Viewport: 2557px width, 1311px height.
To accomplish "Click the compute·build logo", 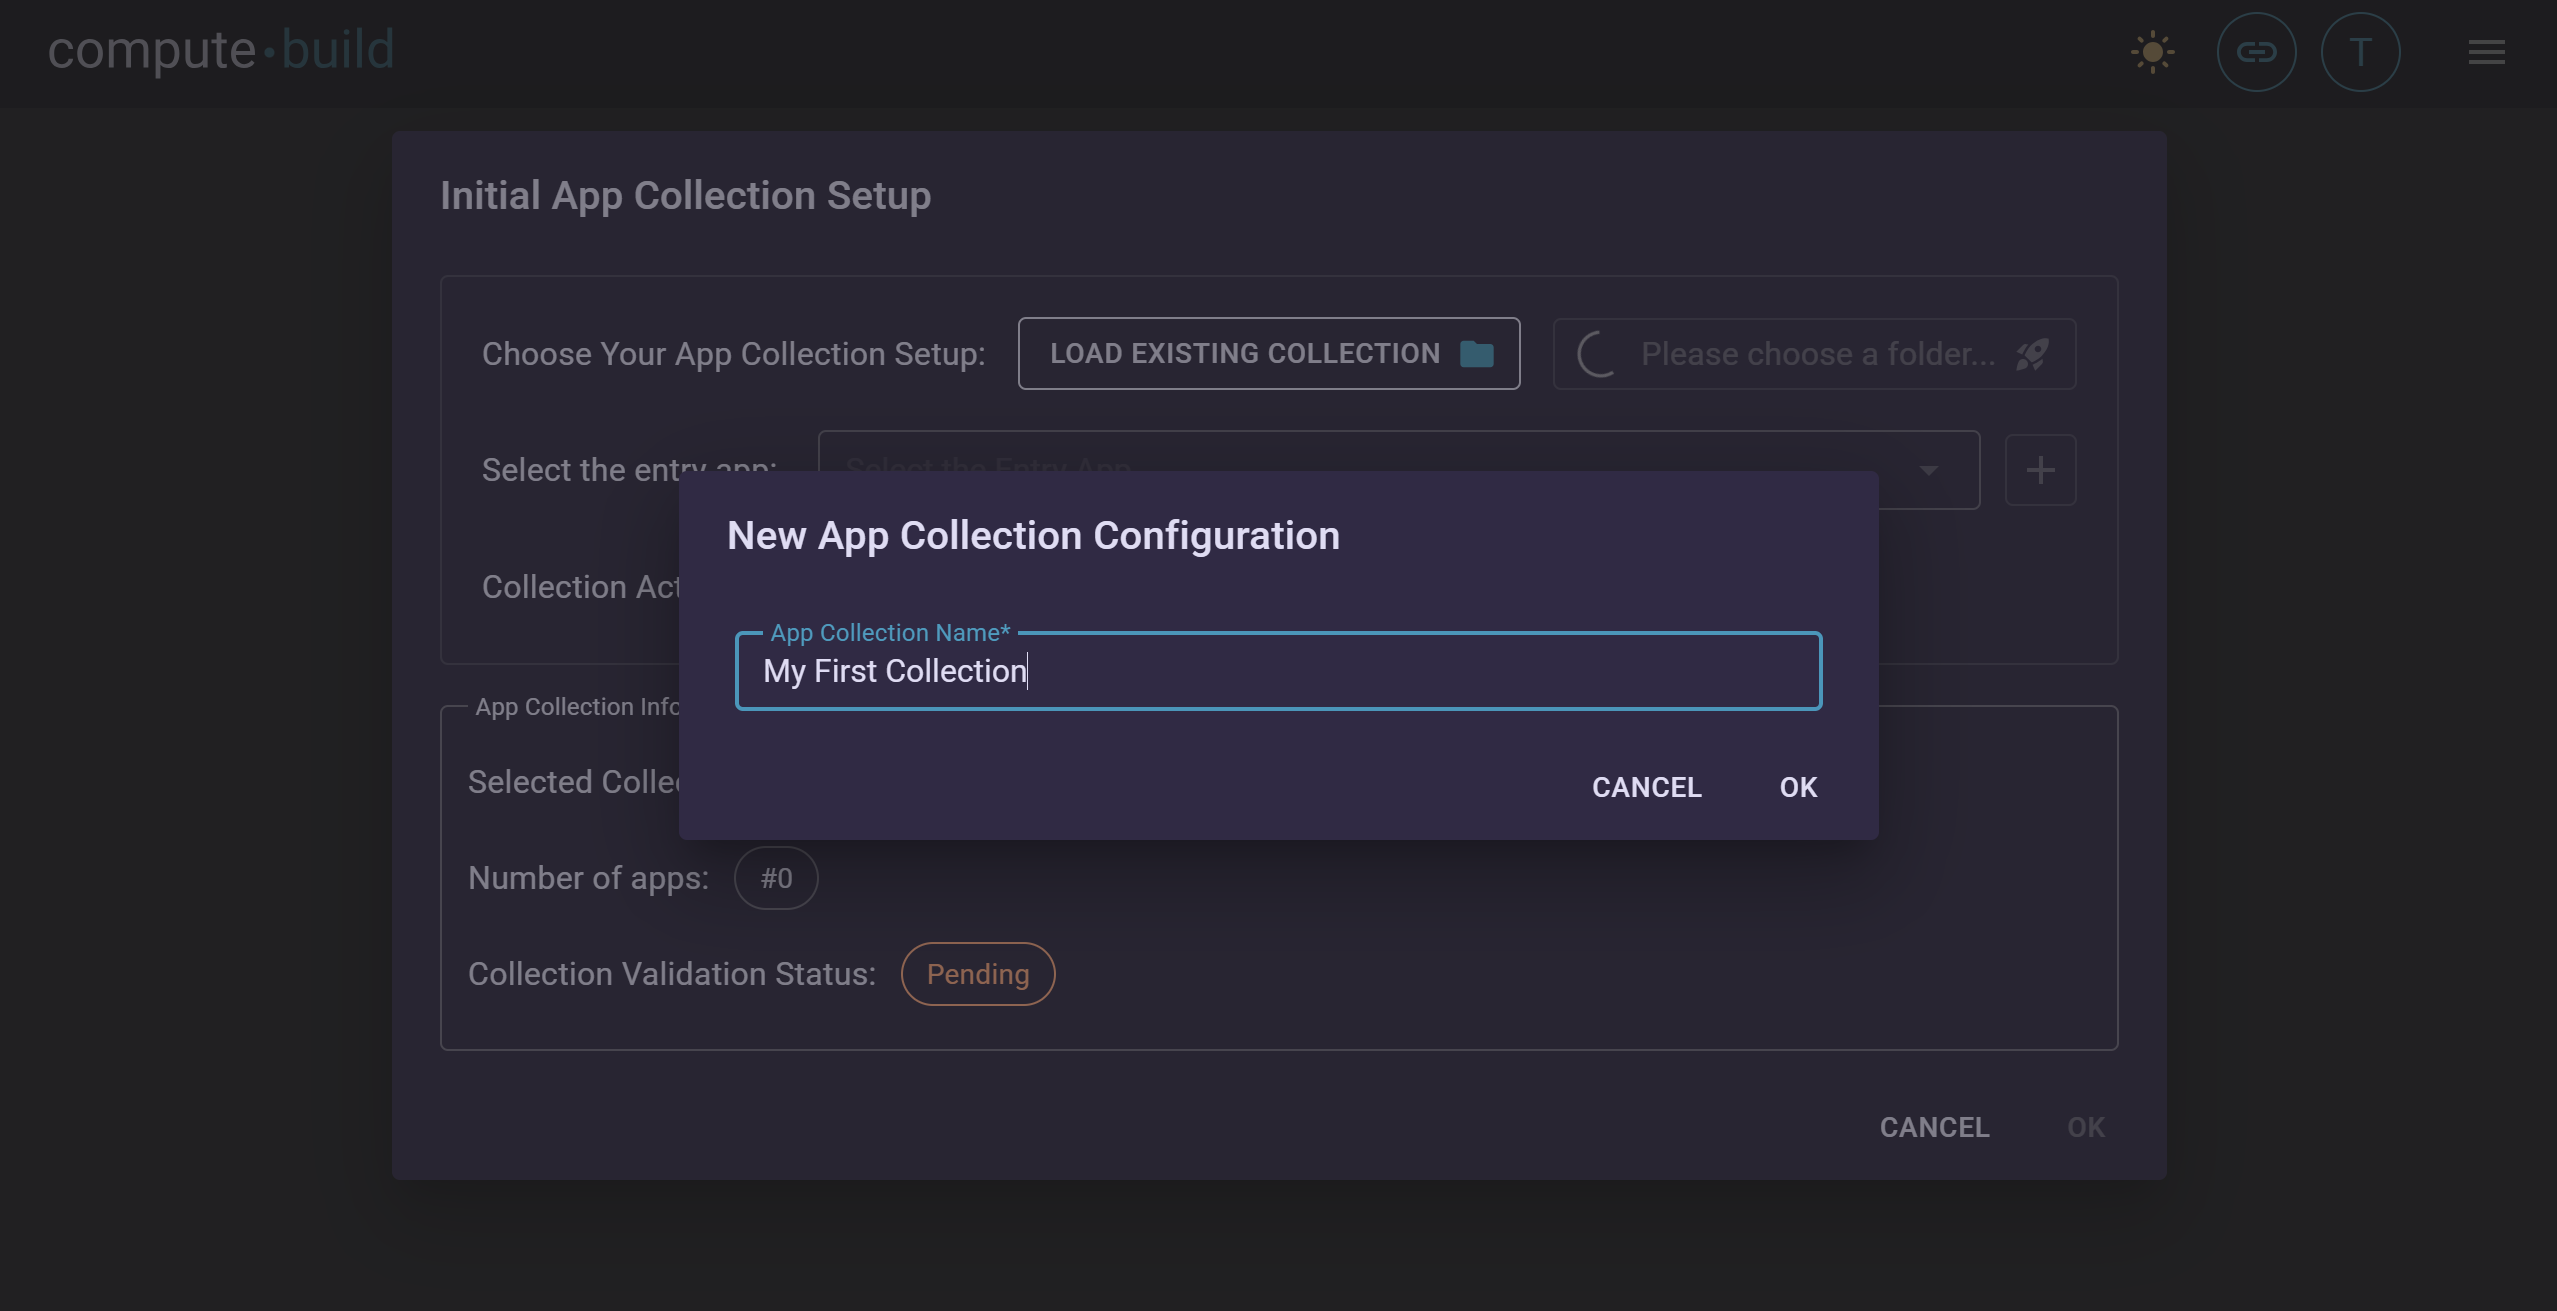I will click(x=220, y=50).
